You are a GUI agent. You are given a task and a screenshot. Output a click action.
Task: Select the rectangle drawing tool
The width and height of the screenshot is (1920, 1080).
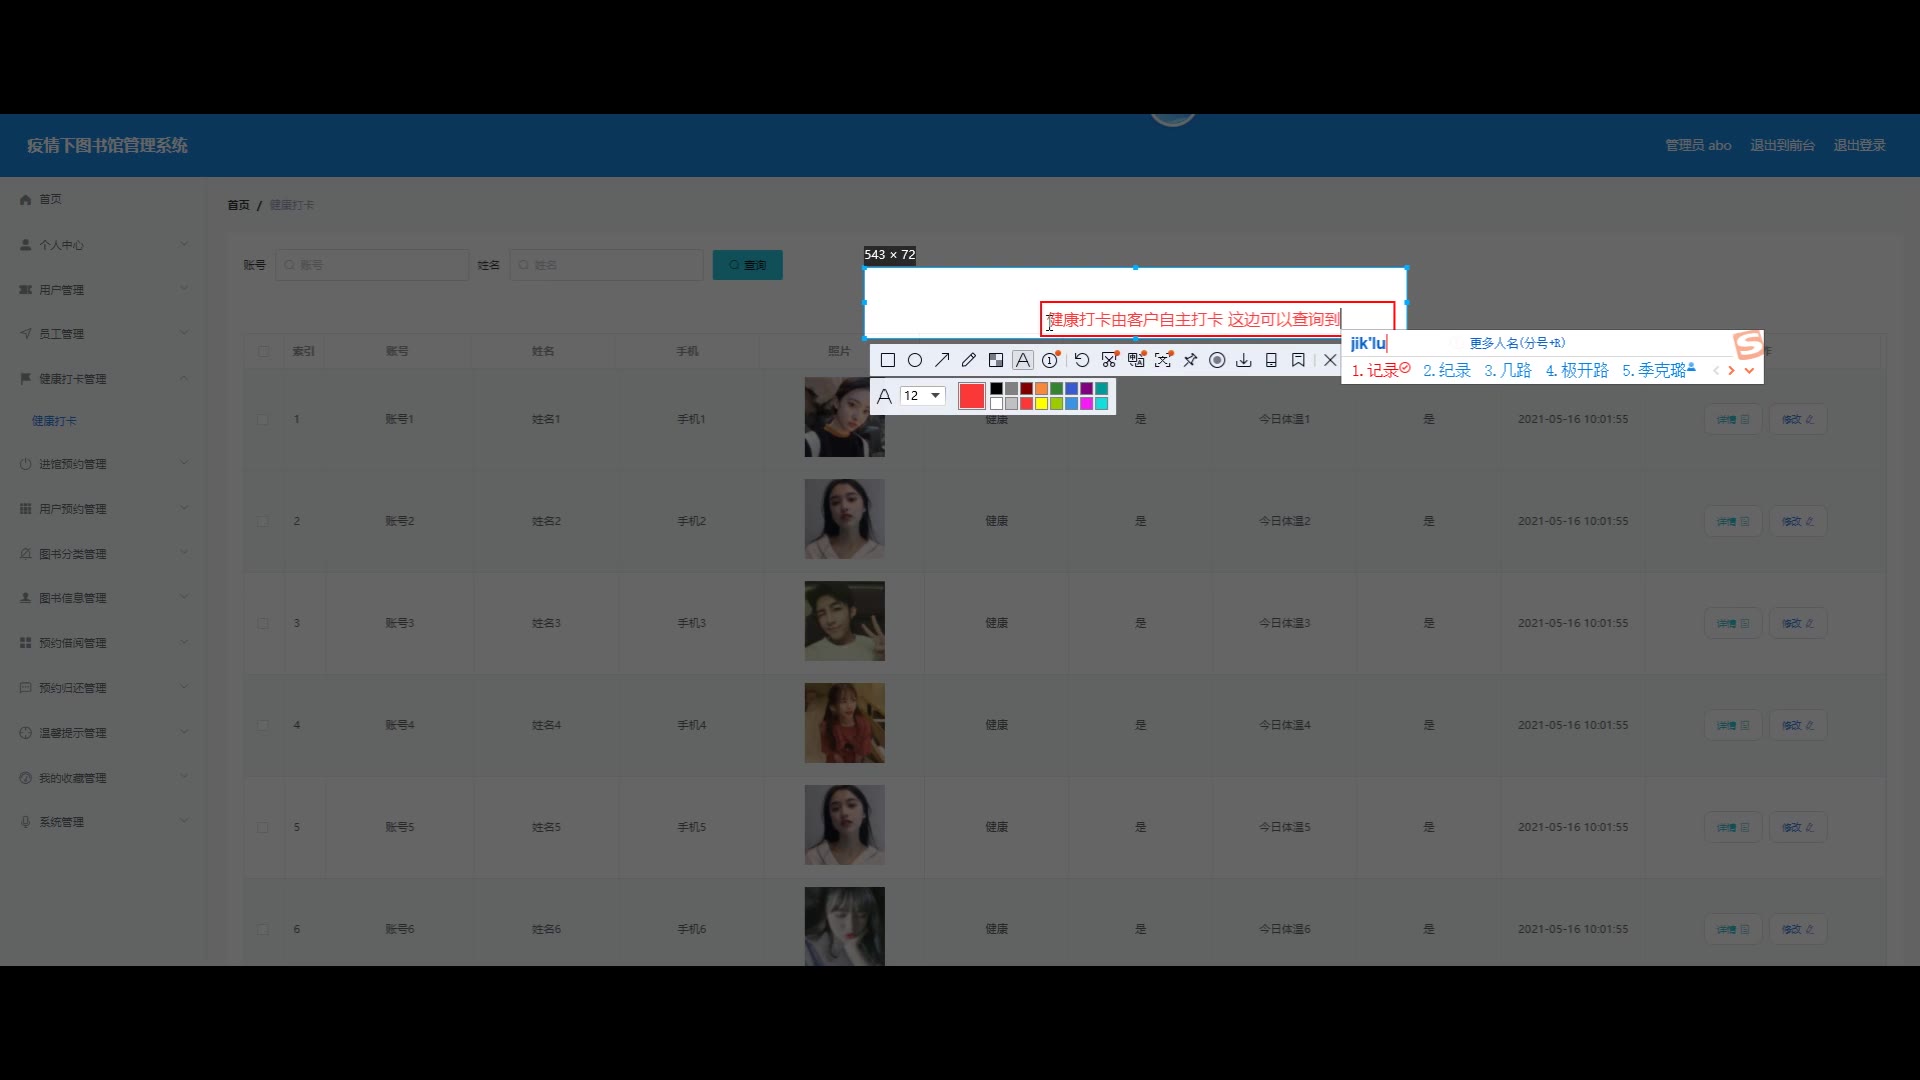point(887,360)
